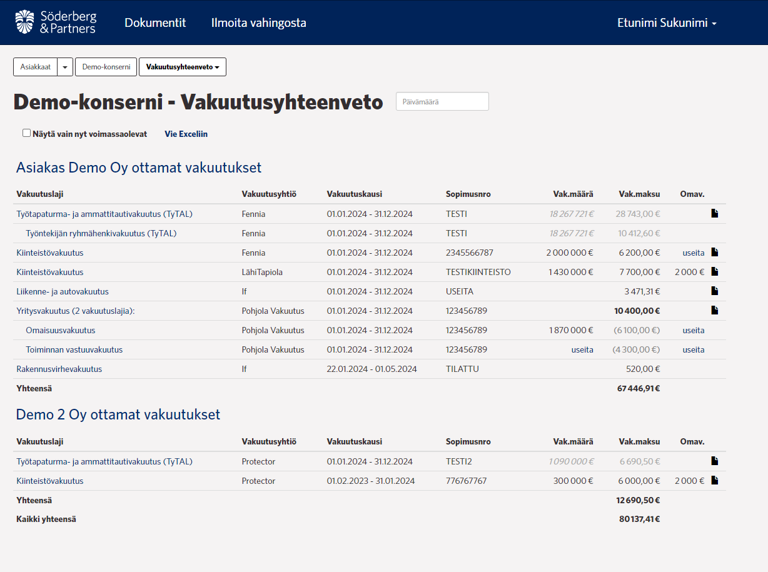Select total 67 446,91 € value
Screen dimensions: 768x572
tap(638, 388)
